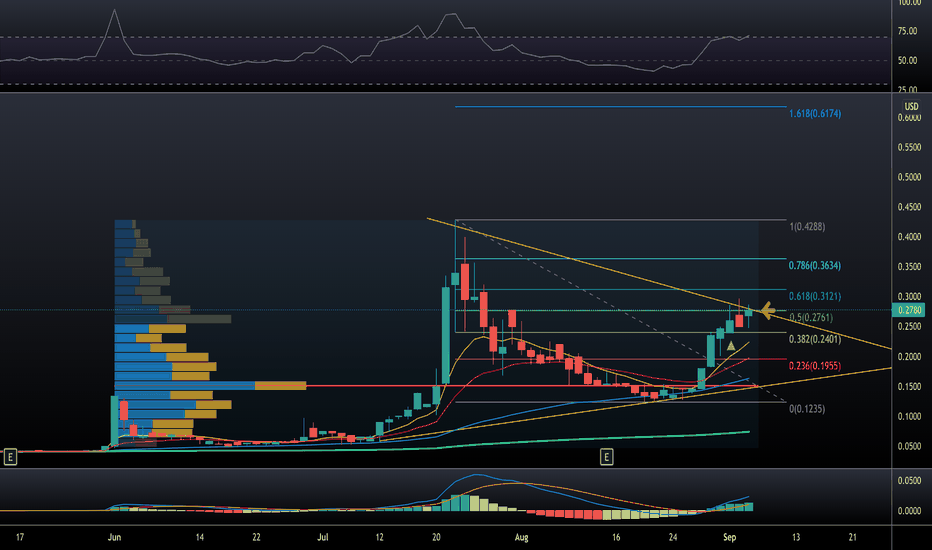Select the 0.3000 value on the price axis

click(x=909, y=297)
